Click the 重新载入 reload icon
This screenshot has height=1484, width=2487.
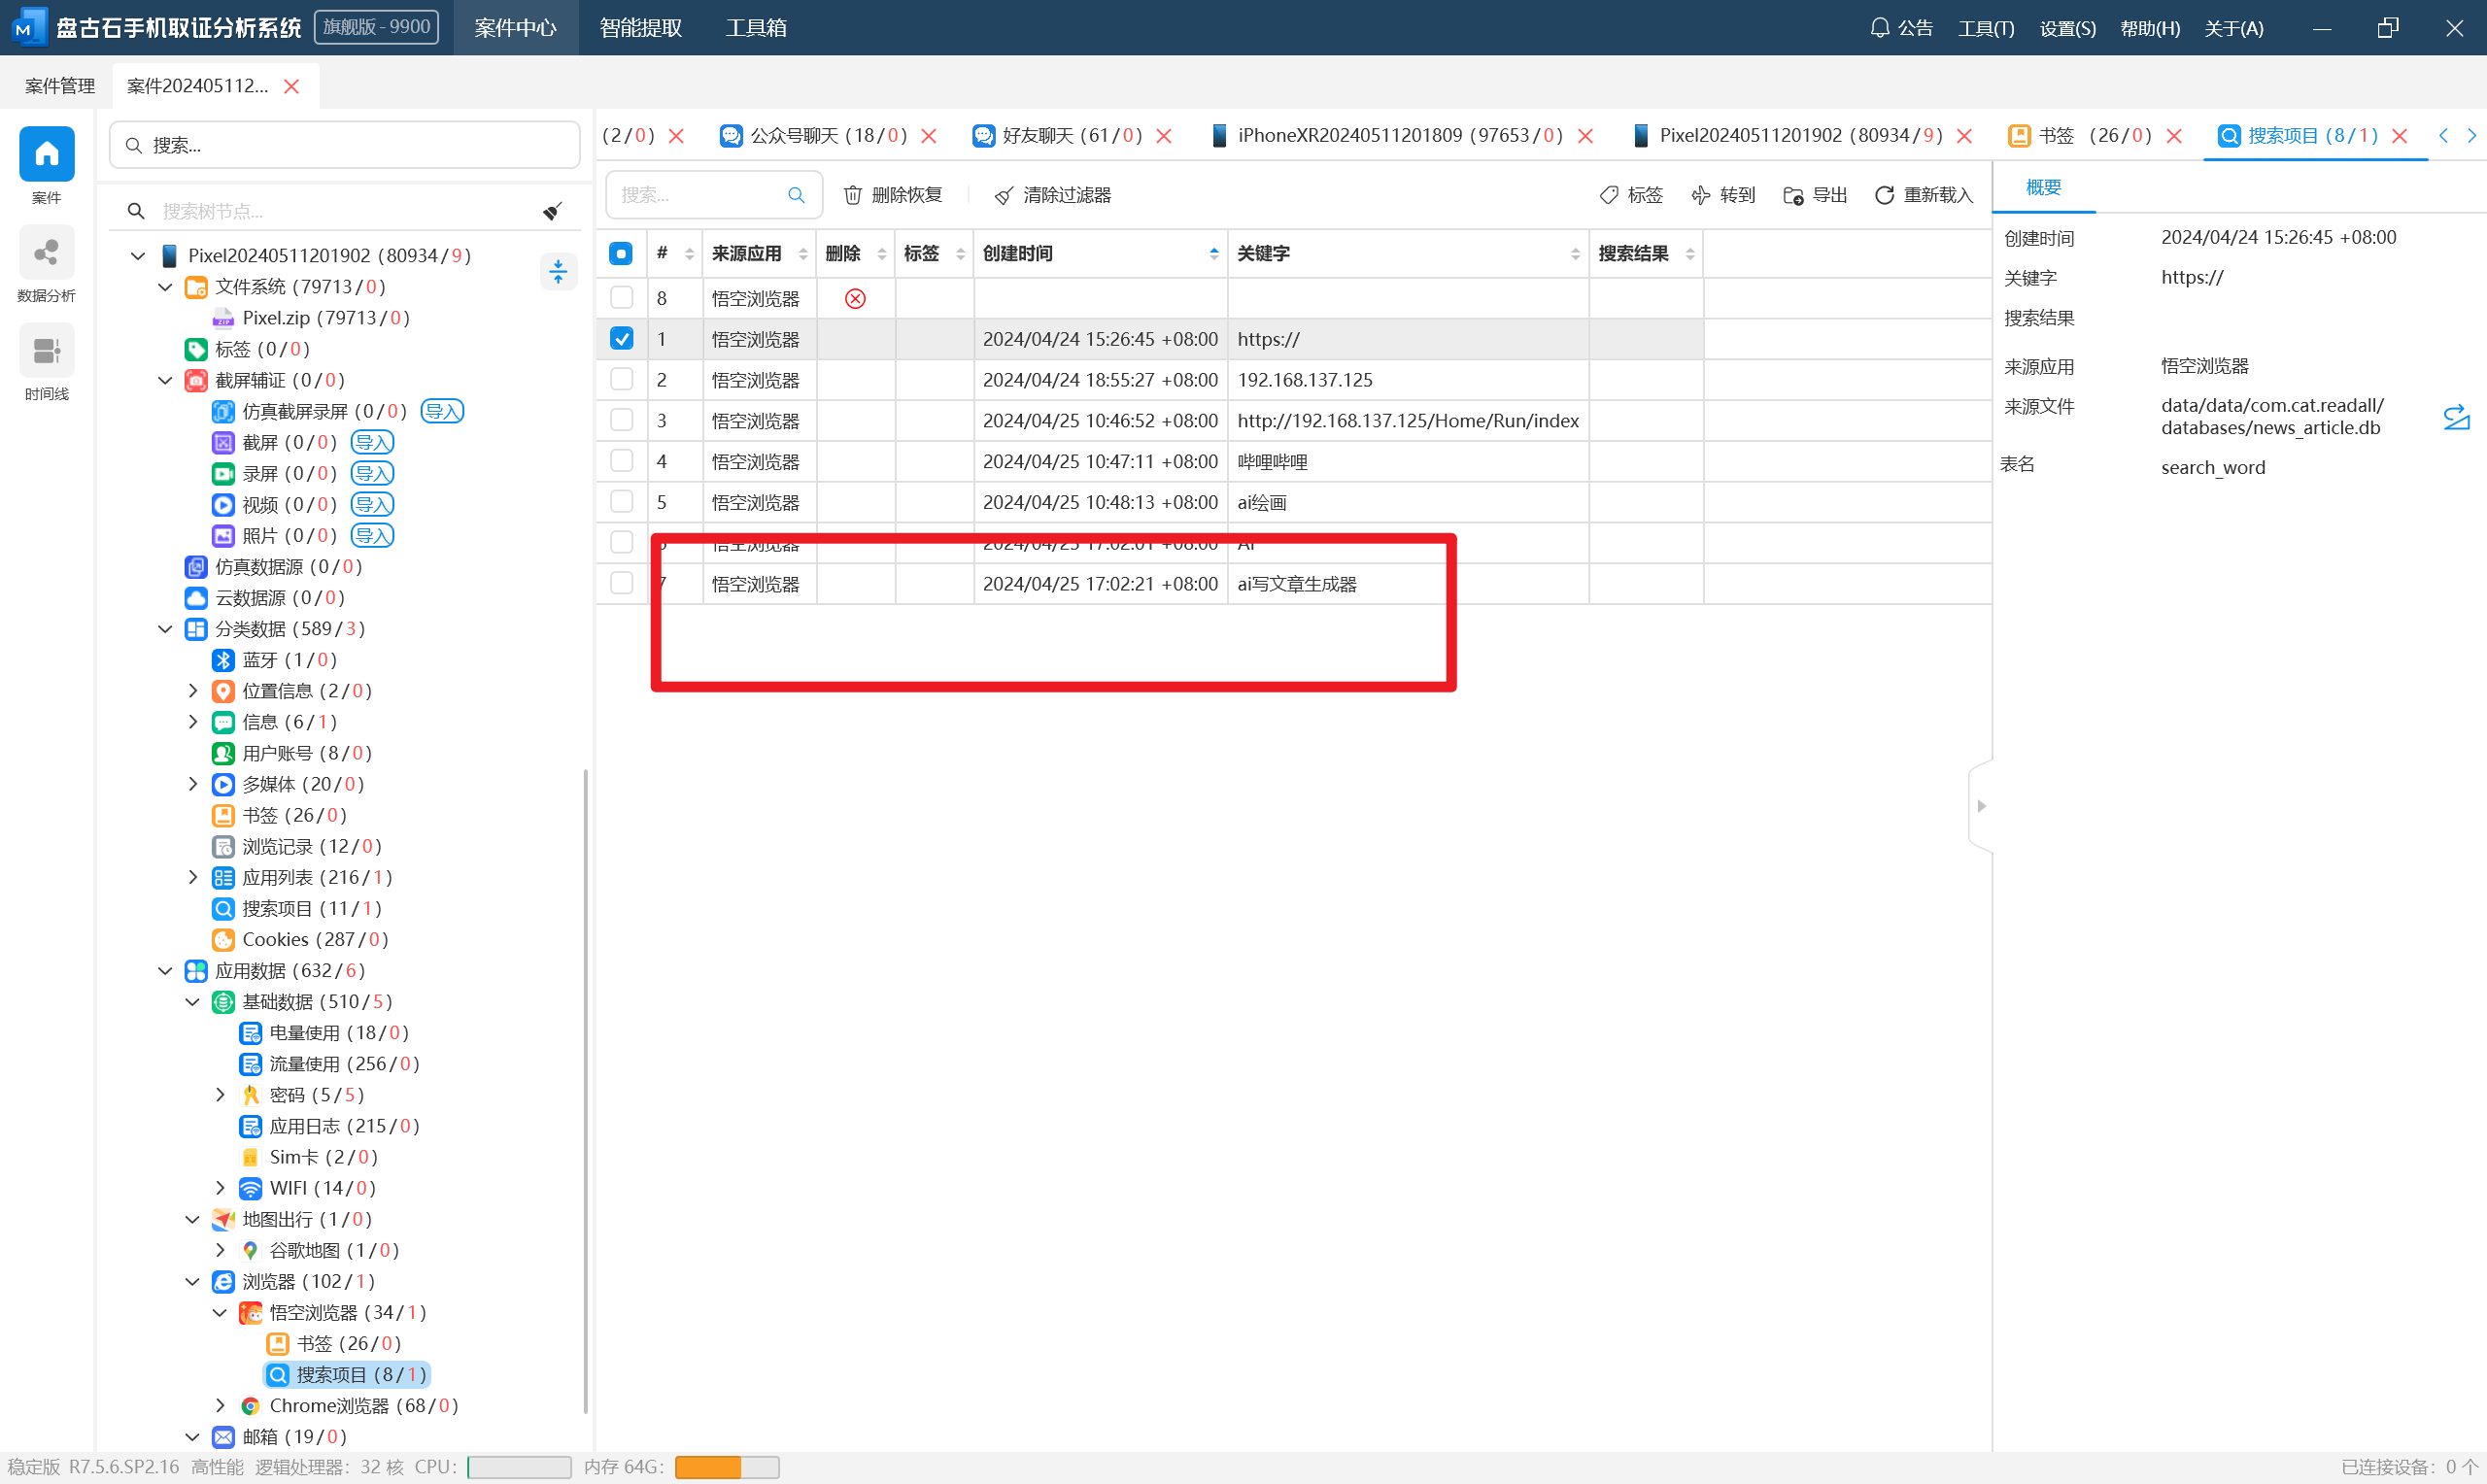(1884, 195)
